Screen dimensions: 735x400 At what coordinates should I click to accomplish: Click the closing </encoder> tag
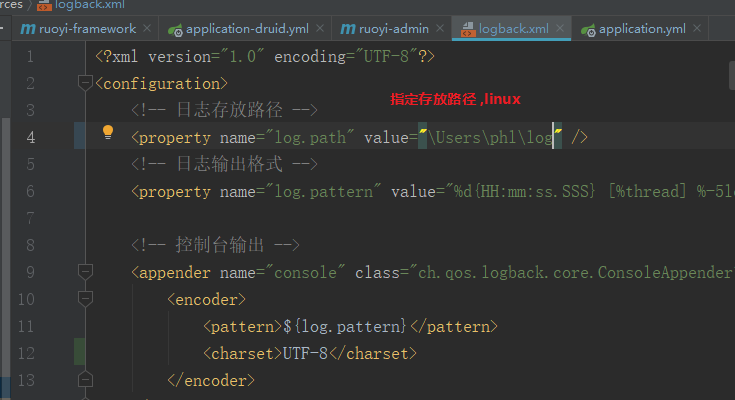click(x=211, y=380)
